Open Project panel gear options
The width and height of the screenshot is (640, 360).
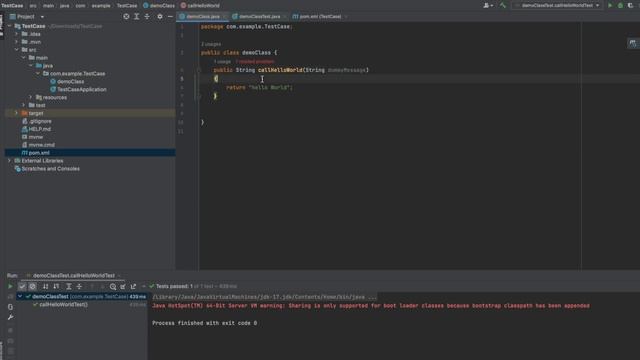click(160, 16)
